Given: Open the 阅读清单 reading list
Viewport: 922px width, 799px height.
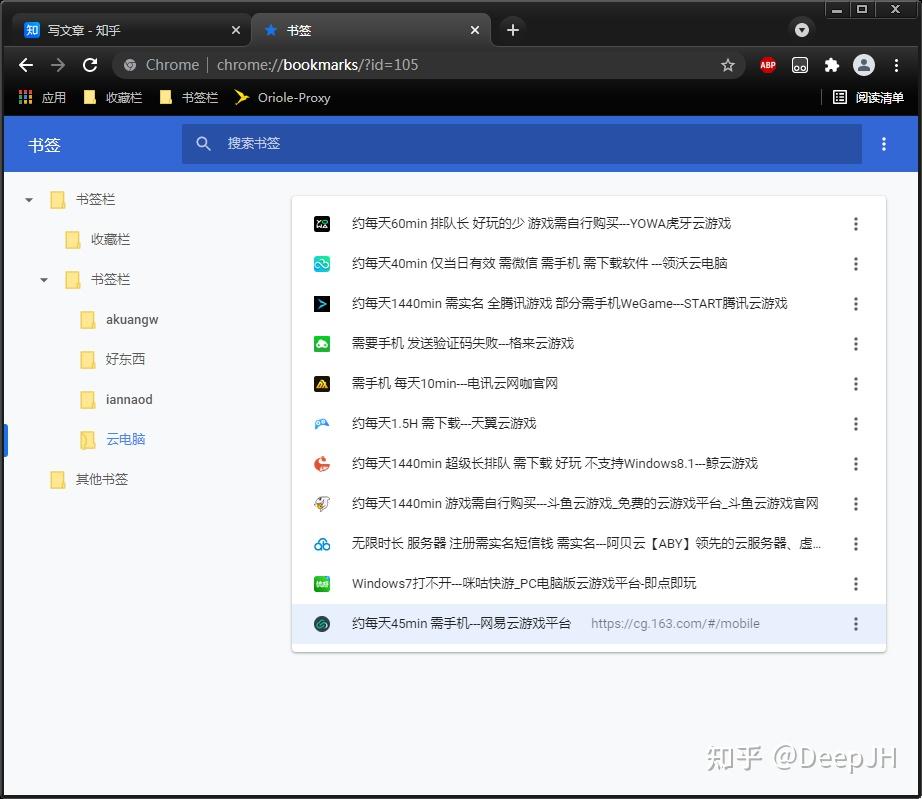Looking at the screenshot, I should pos(868,98).
